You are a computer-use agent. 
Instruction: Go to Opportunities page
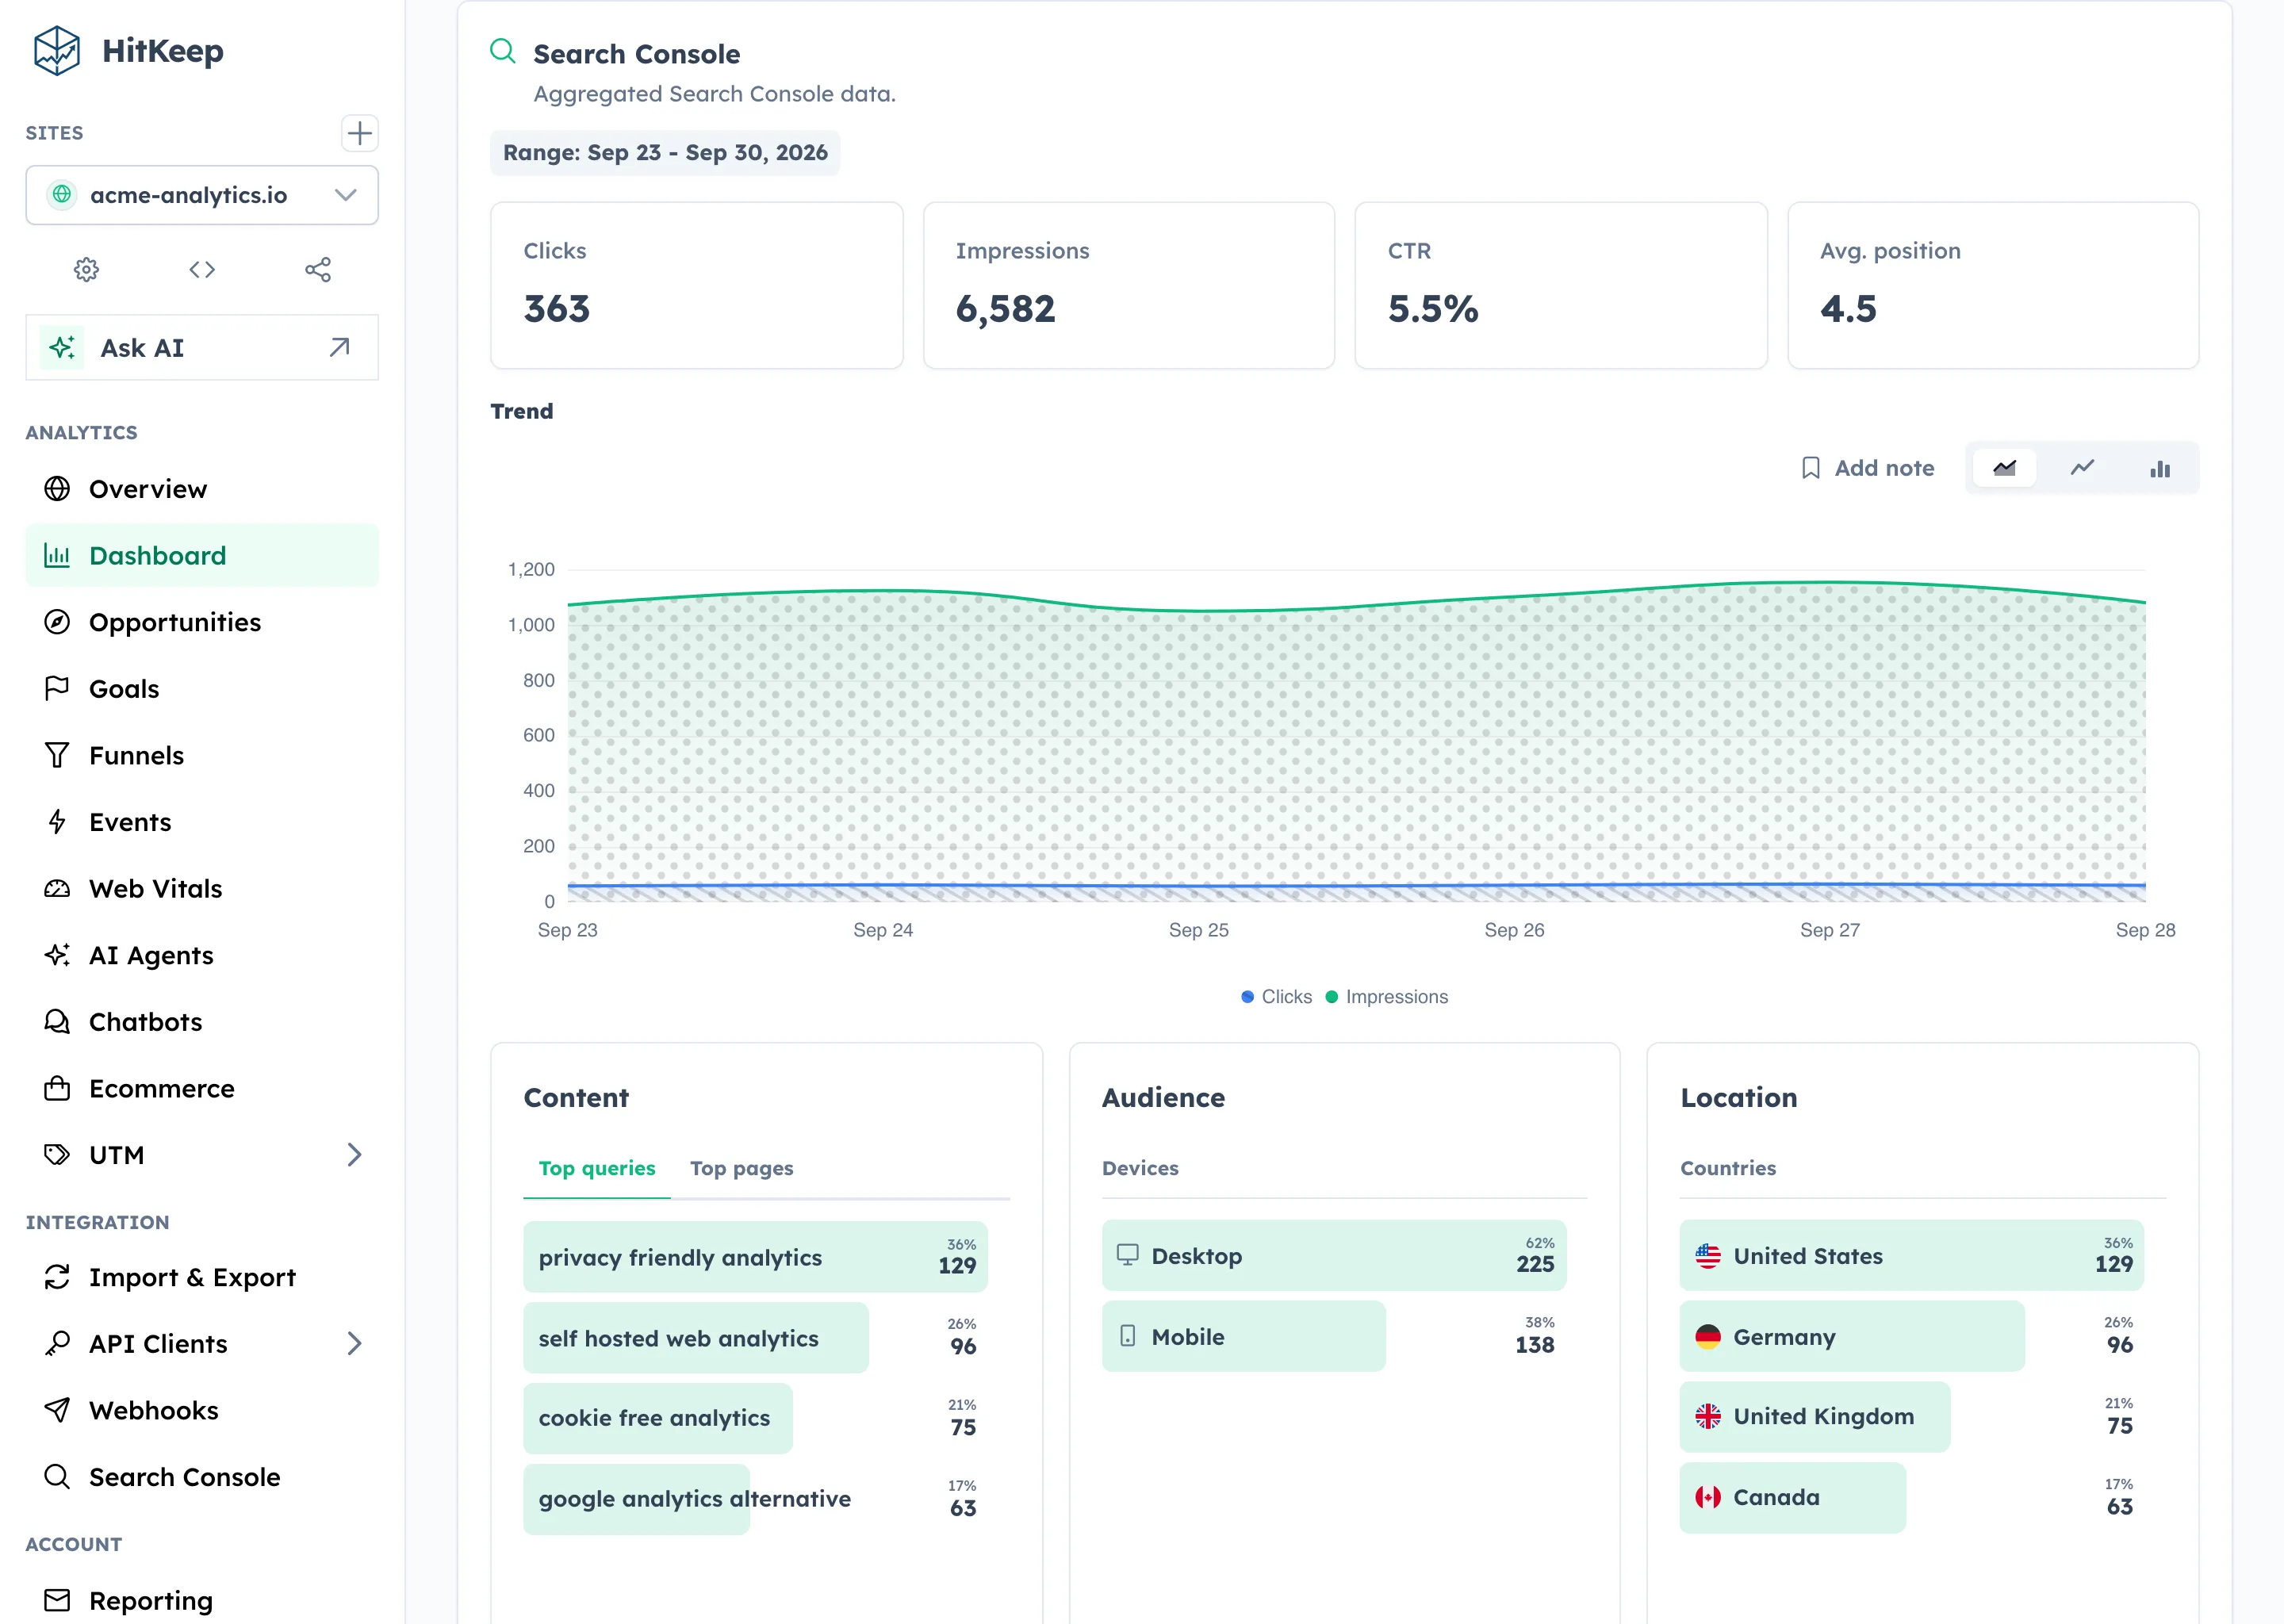[x=202, y=622]
